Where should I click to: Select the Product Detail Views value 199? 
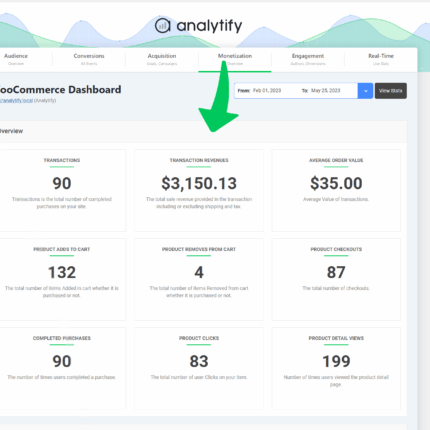[x=336, y=361]
